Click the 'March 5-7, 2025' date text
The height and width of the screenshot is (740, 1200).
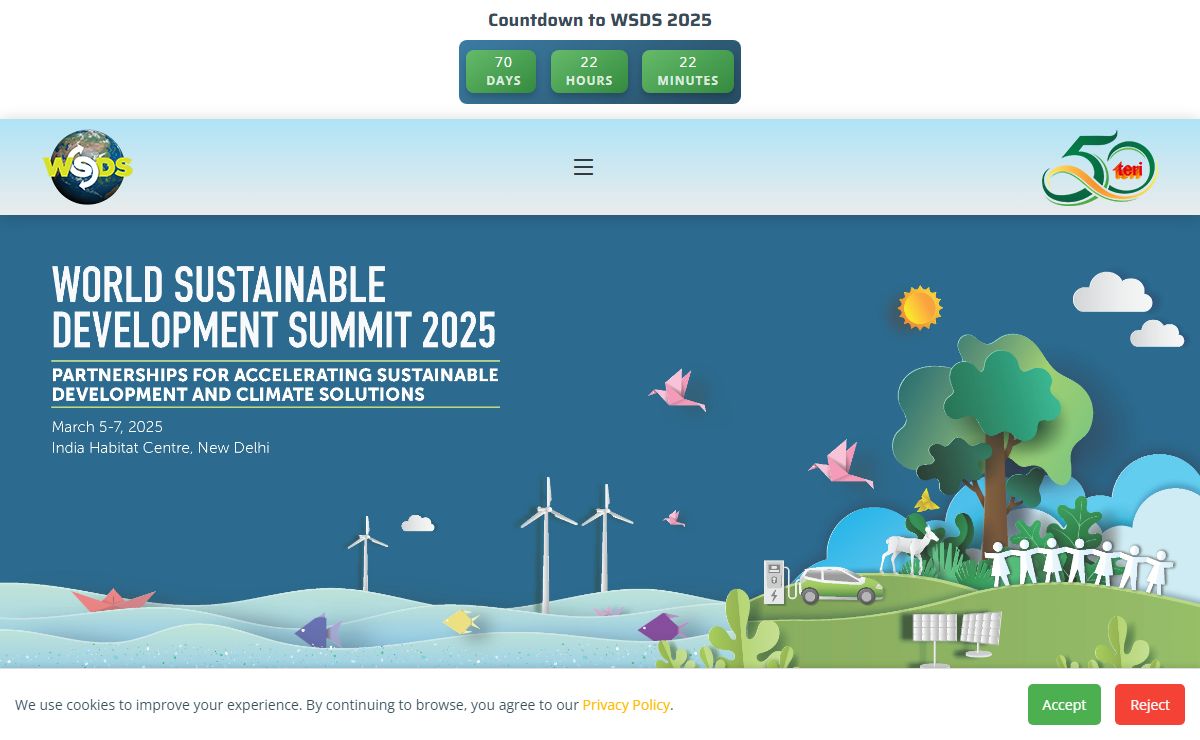pos(107,427)
